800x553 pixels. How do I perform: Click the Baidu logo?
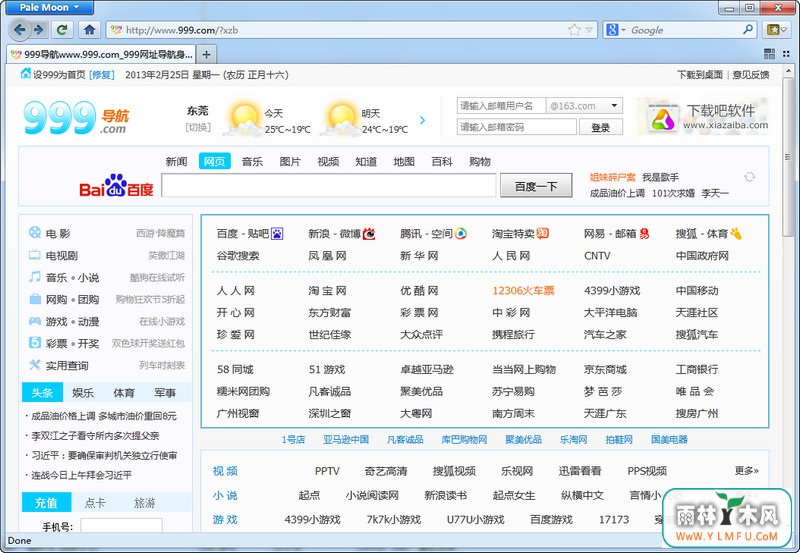[x=116, y=186]
